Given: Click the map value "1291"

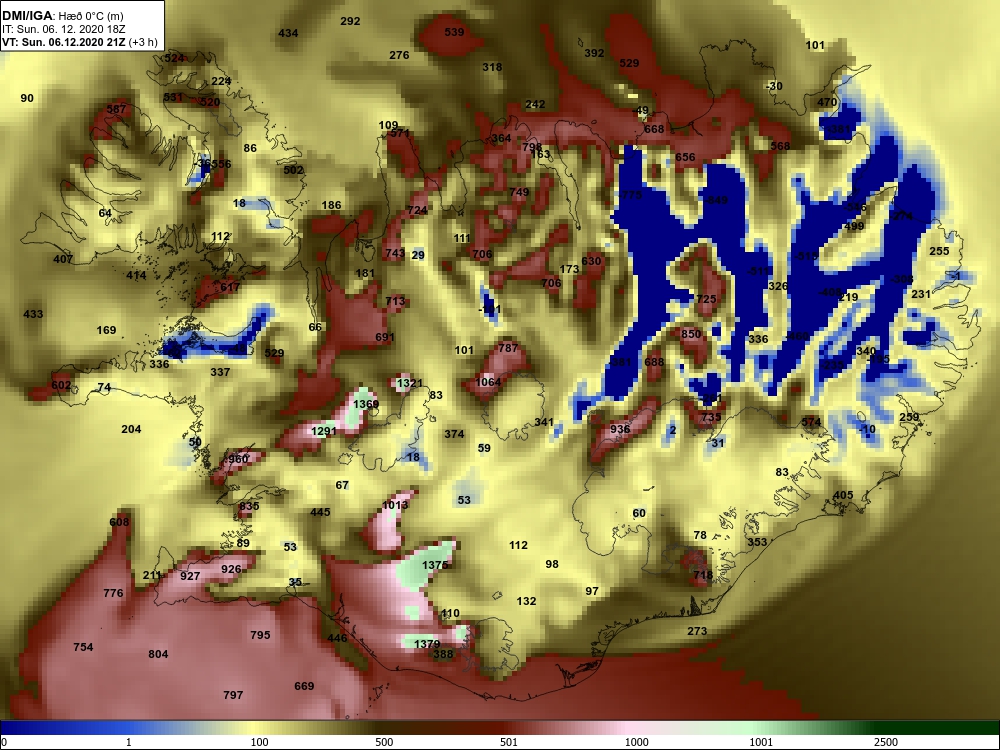Looking at the screenshot, I should click(x=323, y=431).
